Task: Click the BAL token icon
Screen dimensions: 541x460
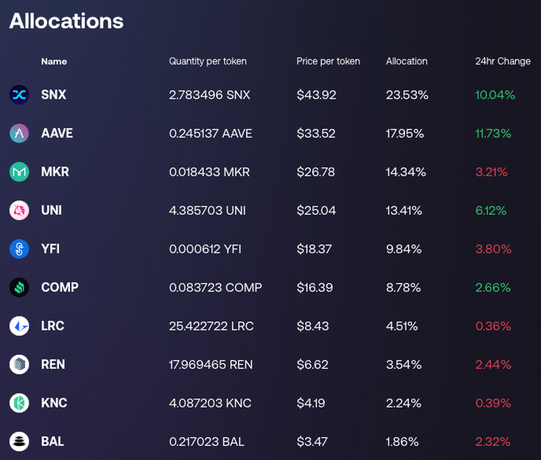Action: 19,441
